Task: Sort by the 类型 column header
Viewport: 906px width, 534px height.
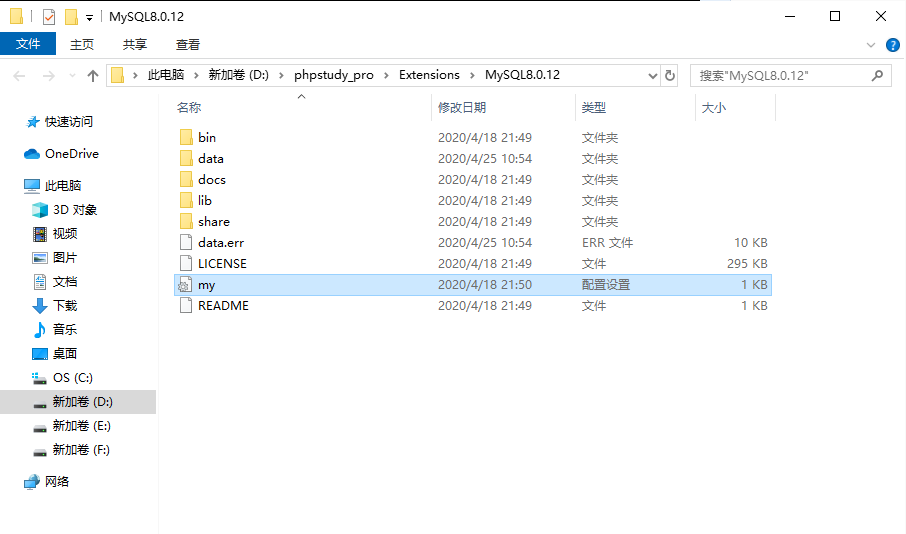Action: pos(593,107)
